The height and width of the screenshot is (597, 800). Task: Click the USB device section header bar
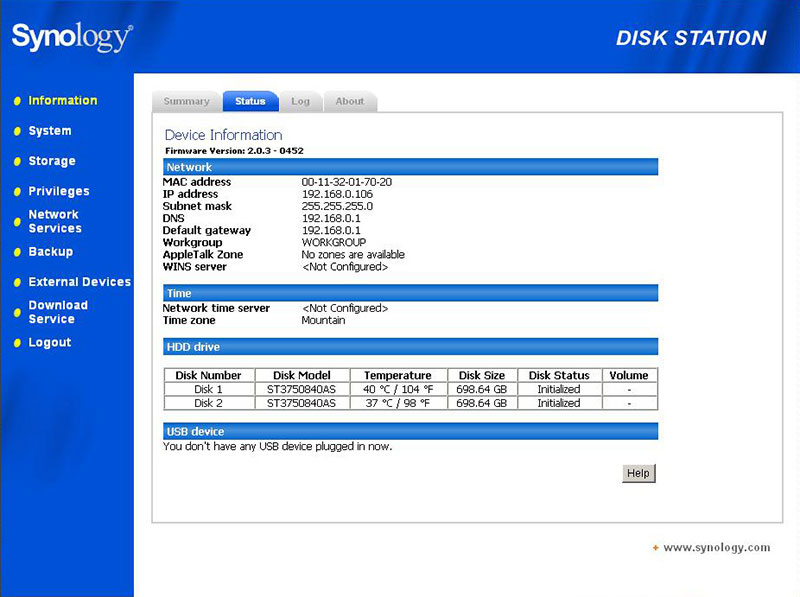[x=411, y=431]
